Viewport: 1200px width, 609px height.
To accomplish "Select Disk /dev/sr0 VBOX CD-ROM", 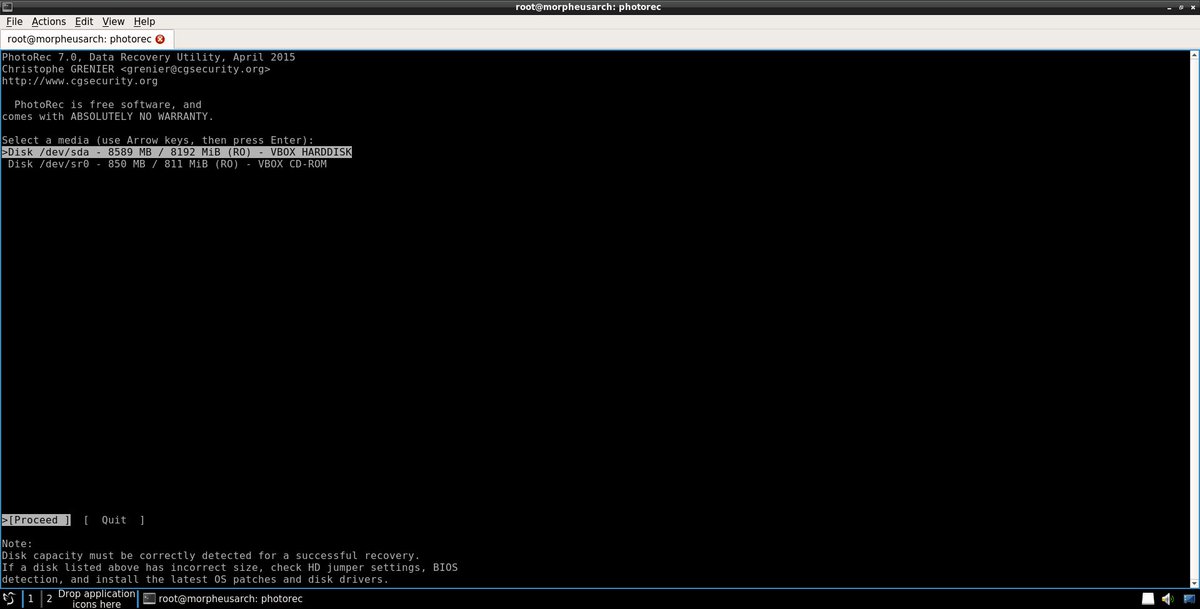I will point(167,164).
